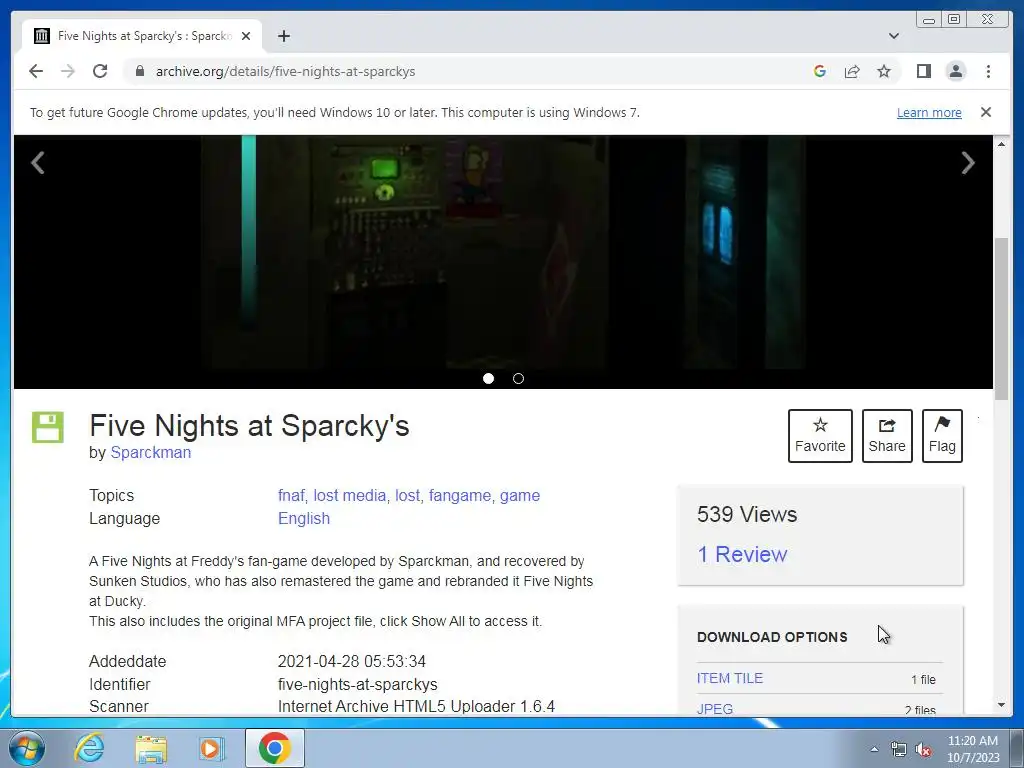Click the Favorite star button

820,436
